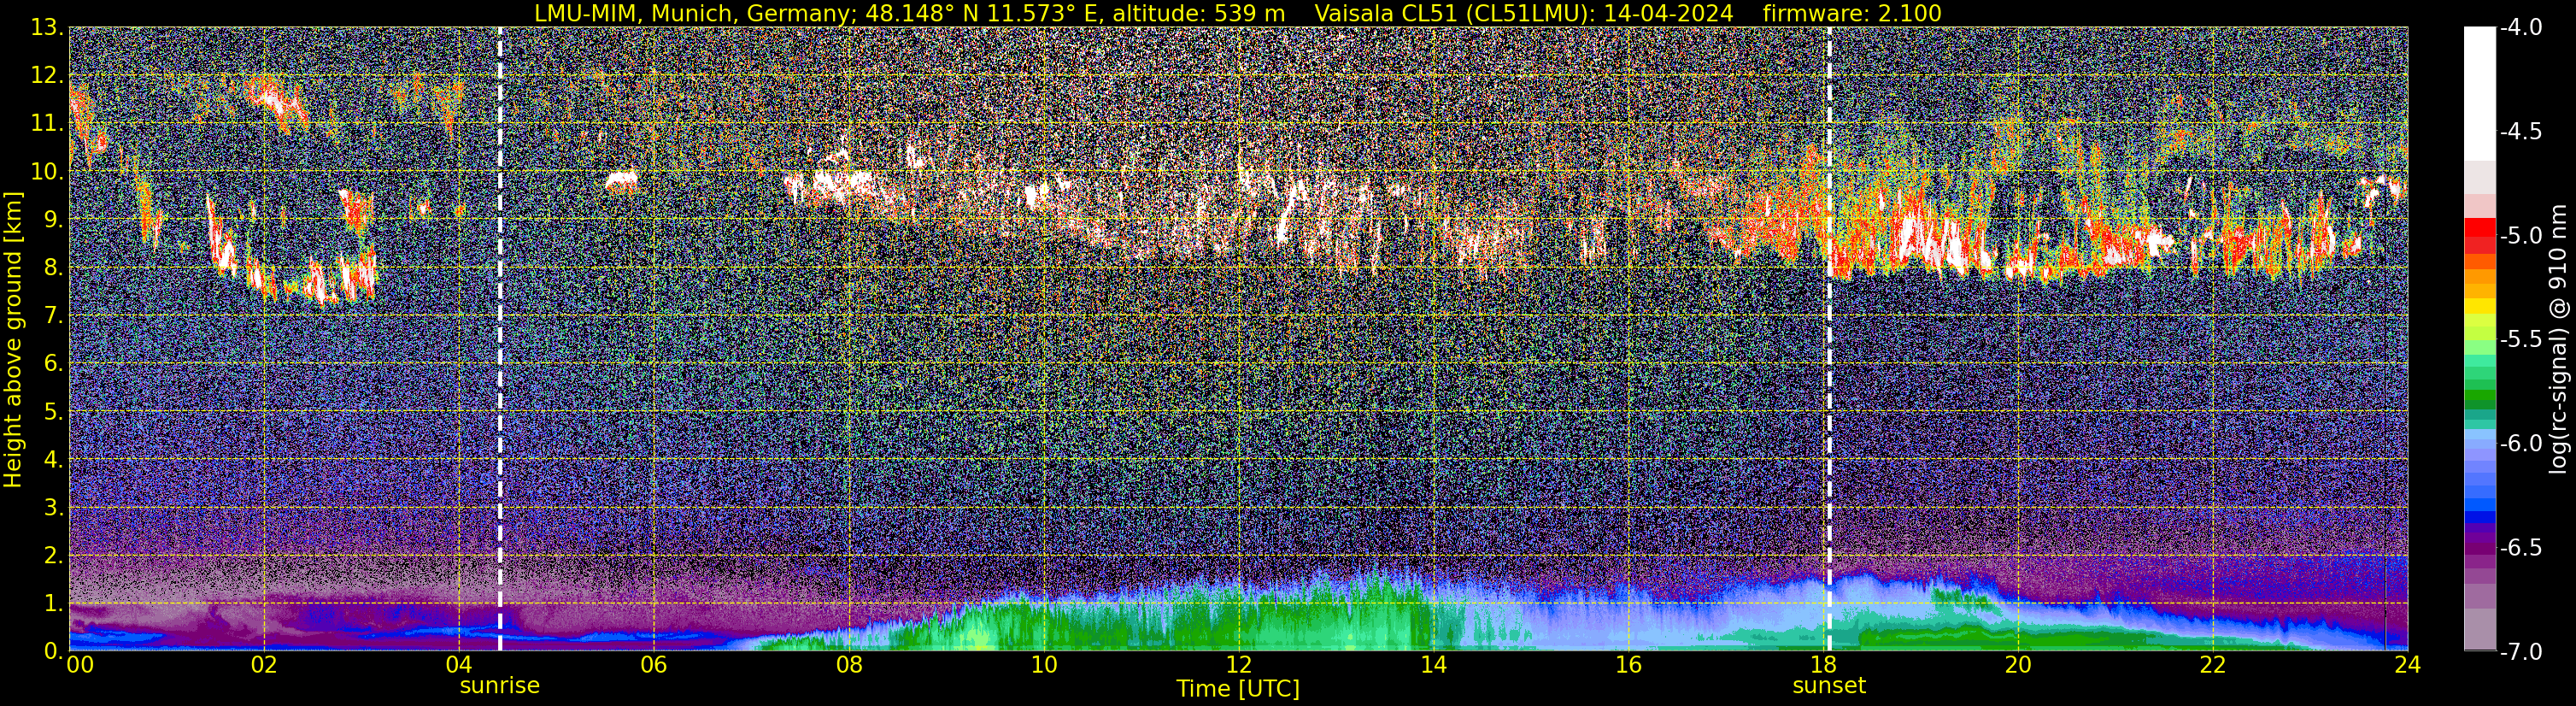2576x706 pixels.
Task: Click the '6.' height tick label
Action: point(53,364)
